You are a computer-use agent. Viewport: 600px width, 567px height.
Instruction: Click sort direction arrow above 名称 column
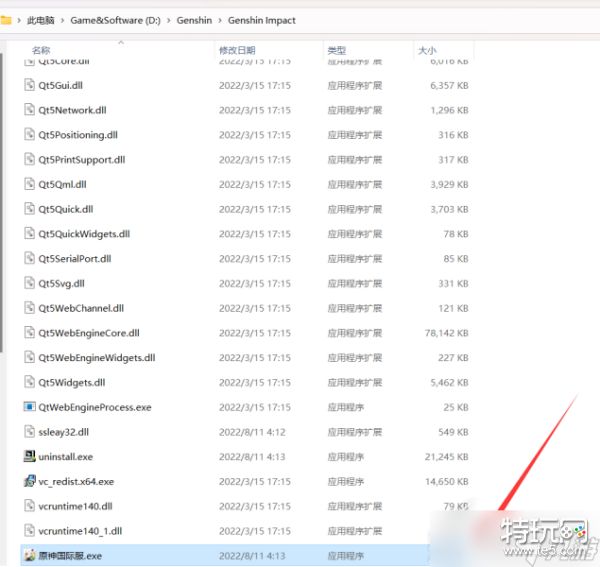pyautogui.click(x=121, y=42)
